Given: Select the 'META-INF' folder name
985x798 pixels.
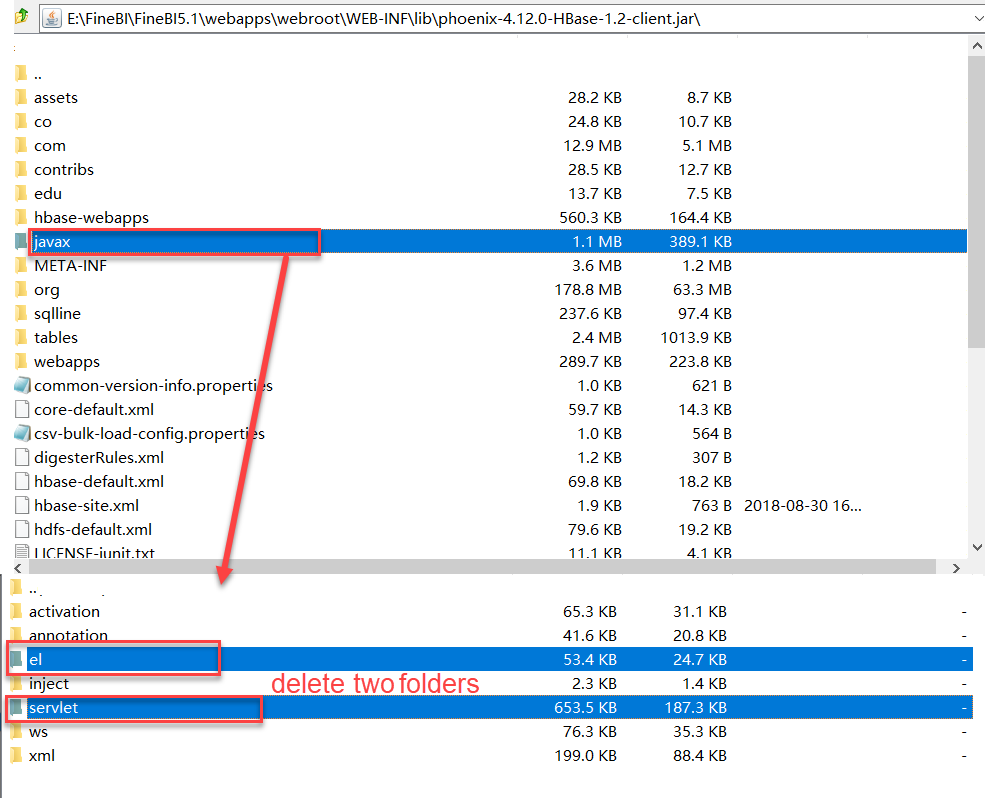Looking at the screenshot, I should pos(70,266).
